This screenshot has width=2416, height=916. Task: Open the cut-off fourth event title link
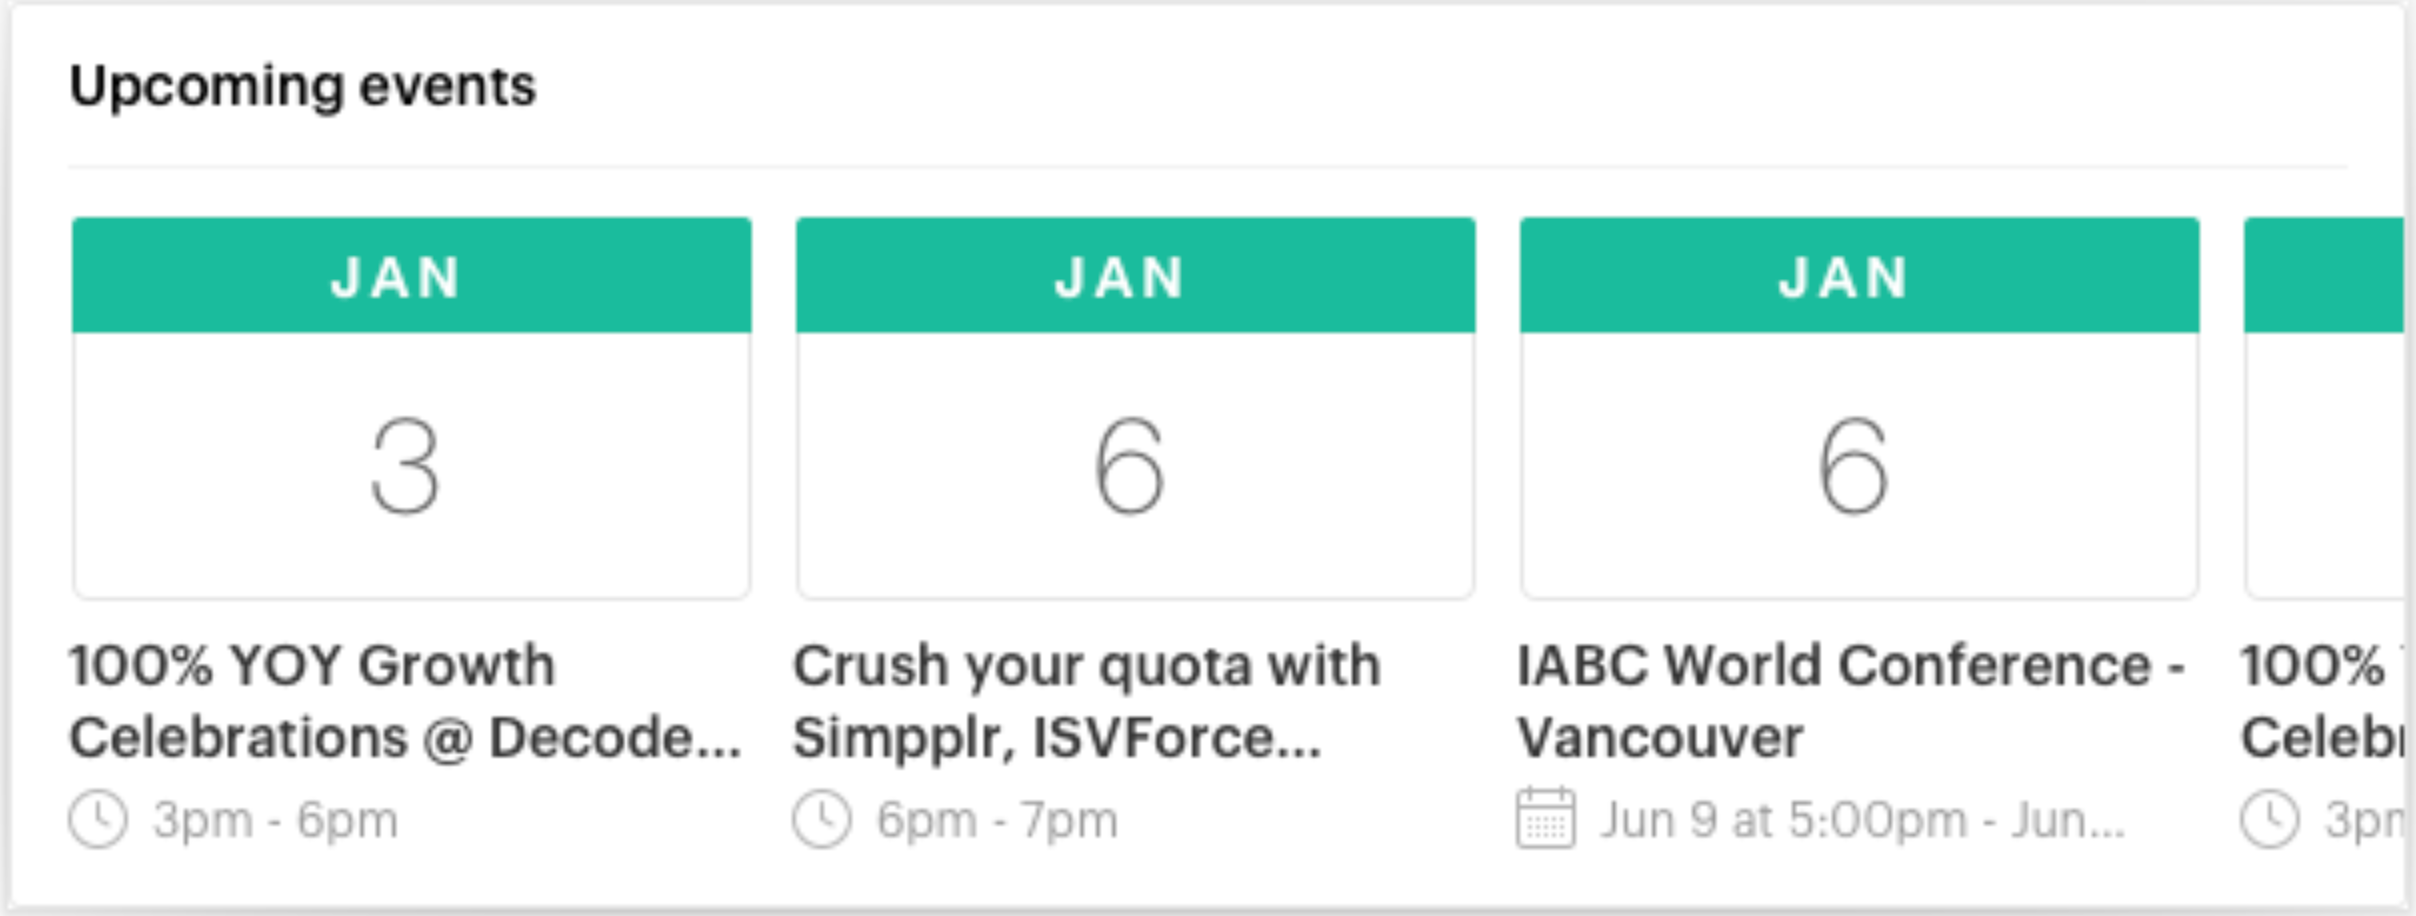[2322, 701]
